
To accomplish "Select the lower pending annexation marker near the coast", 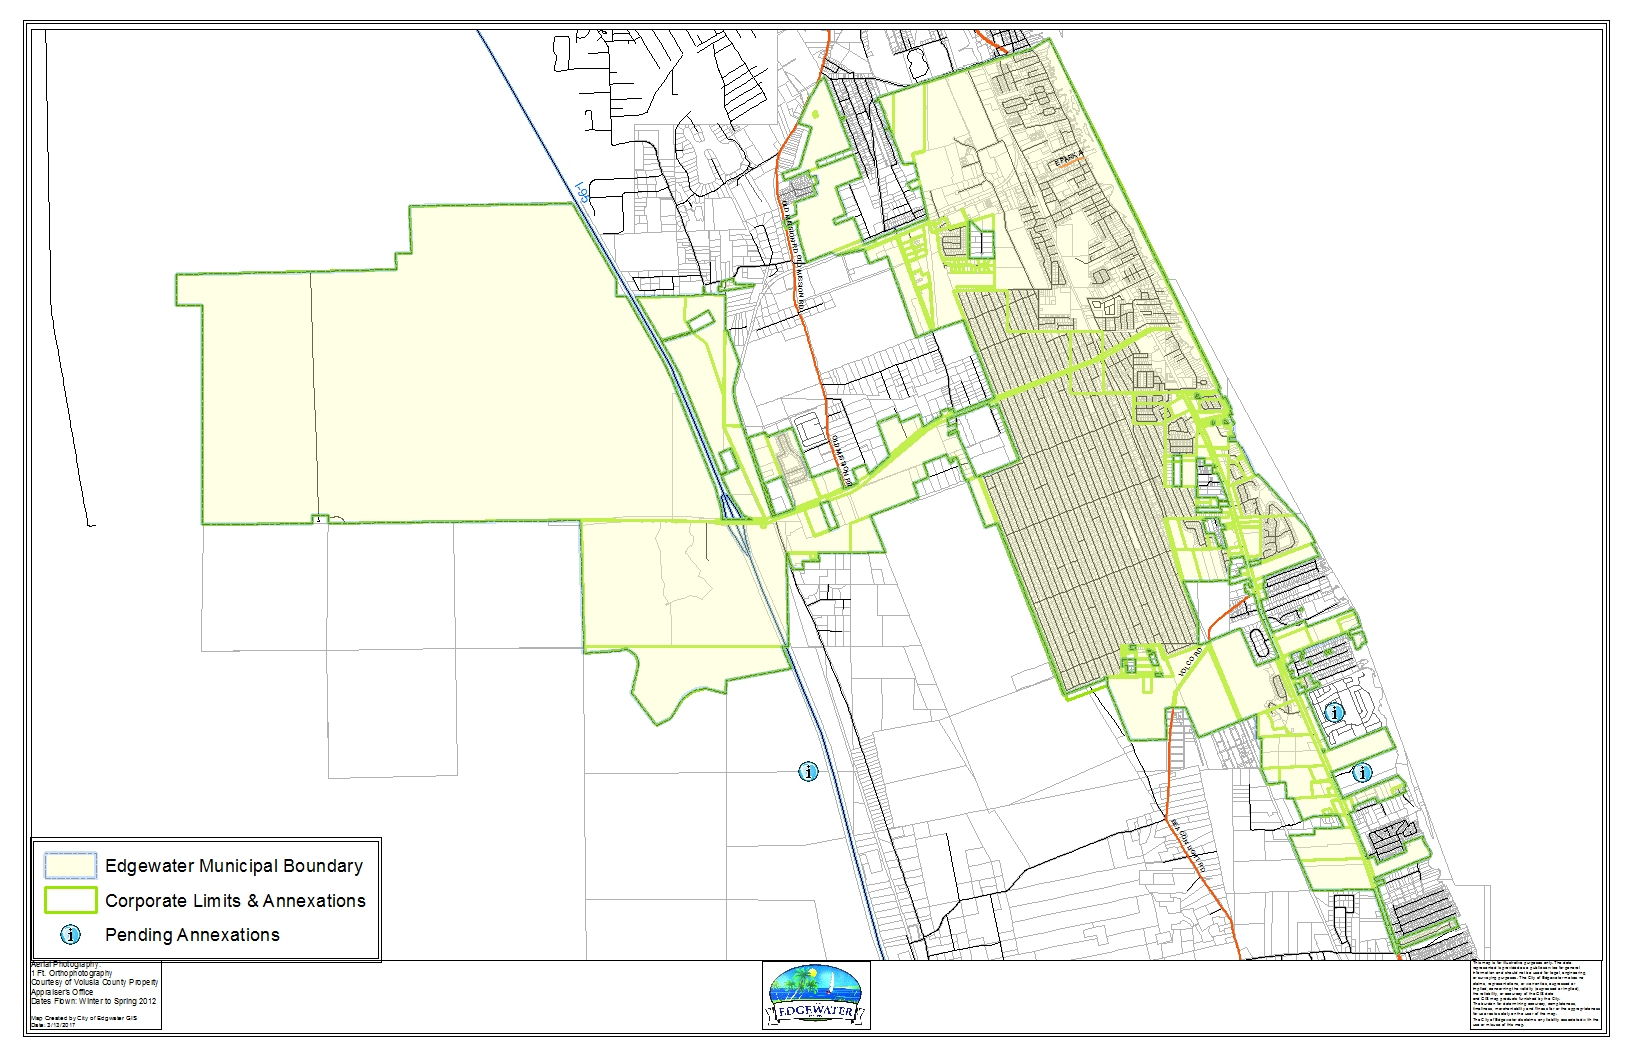I will pos(1361,772).
